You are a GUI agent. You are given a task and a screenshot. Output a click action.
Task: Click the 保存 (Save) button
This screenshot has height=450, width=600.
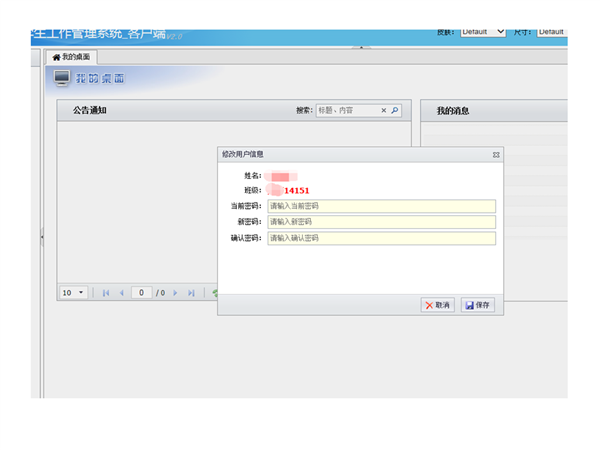coord(478,305)
